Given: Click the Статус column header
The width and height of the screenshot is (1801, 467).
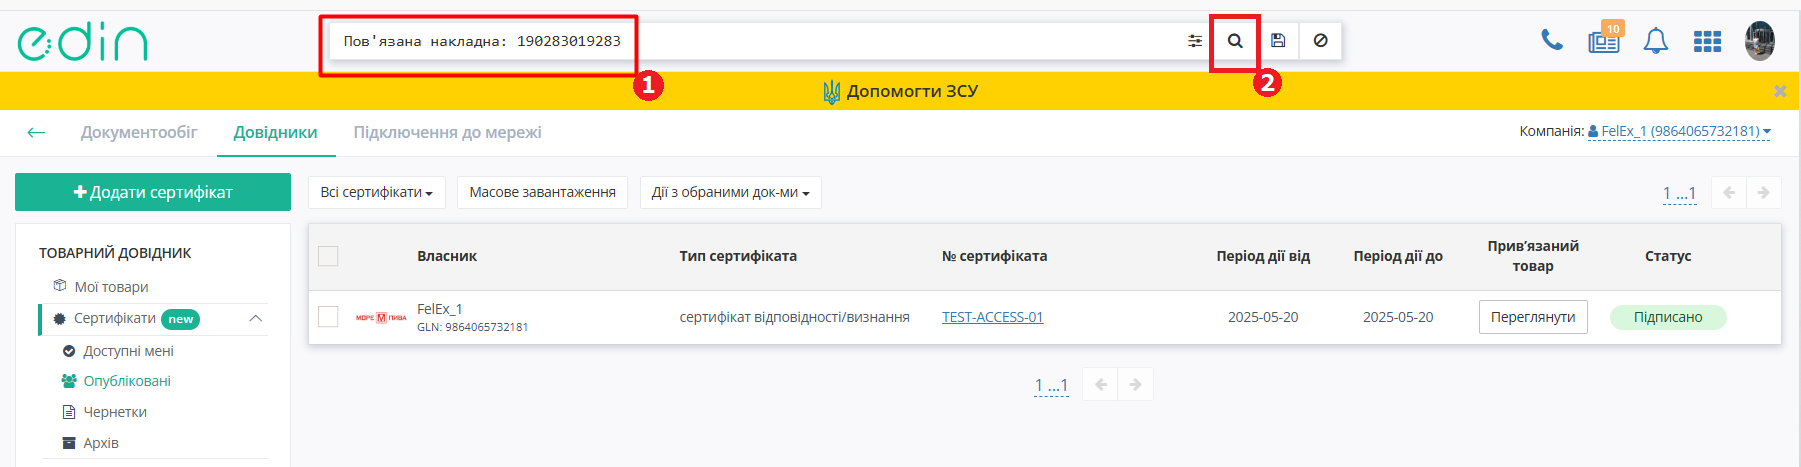Looking at the screenshot, I should (x=1668, y=256).
